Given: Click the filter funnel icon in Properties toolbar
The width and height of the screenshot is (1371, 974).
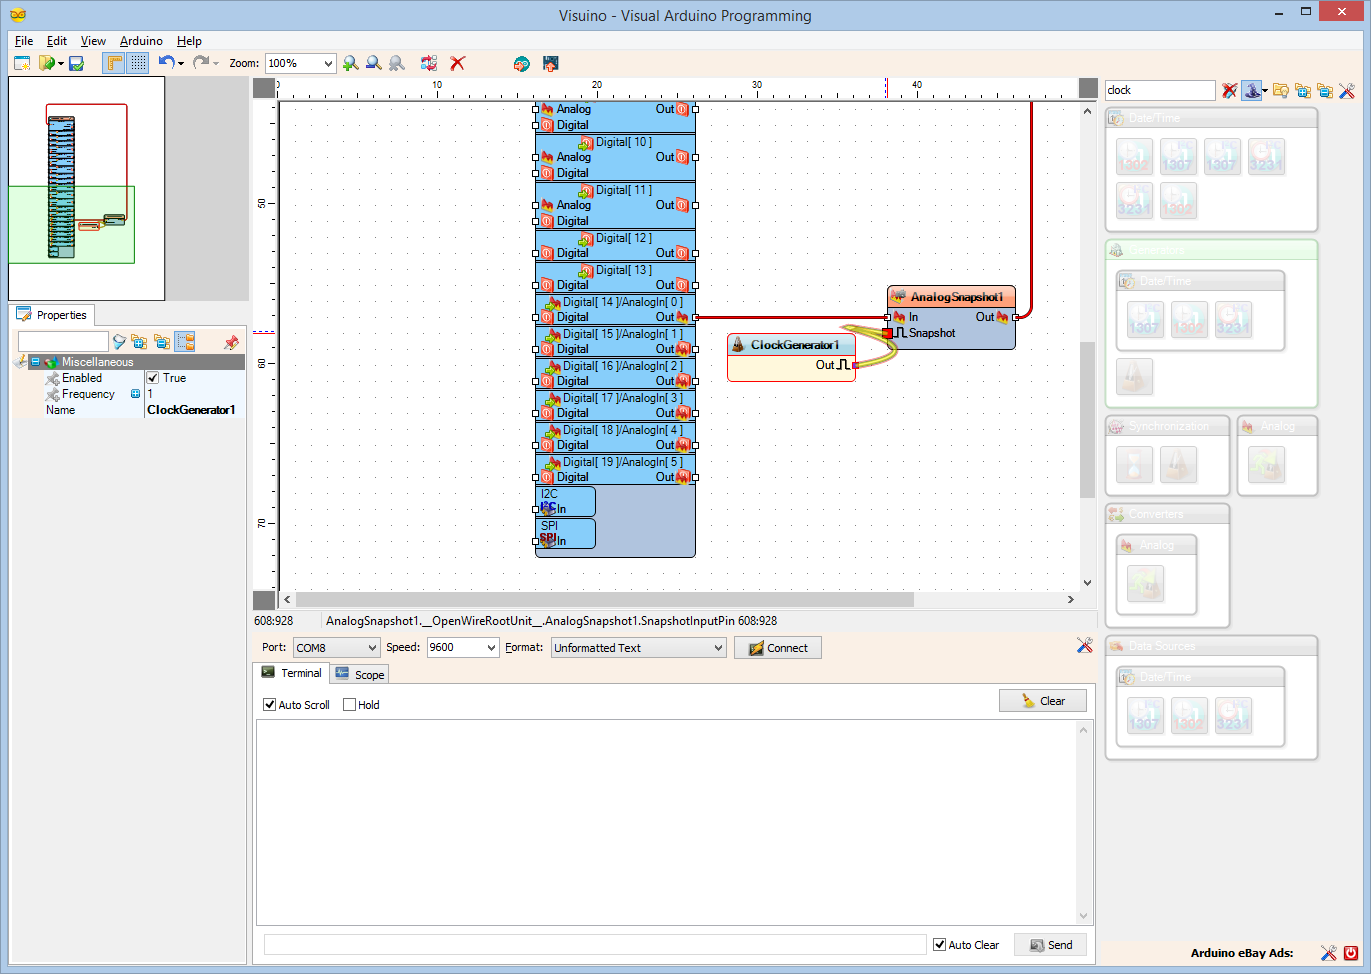Looking at the screenshot, I should coord(119,341).
